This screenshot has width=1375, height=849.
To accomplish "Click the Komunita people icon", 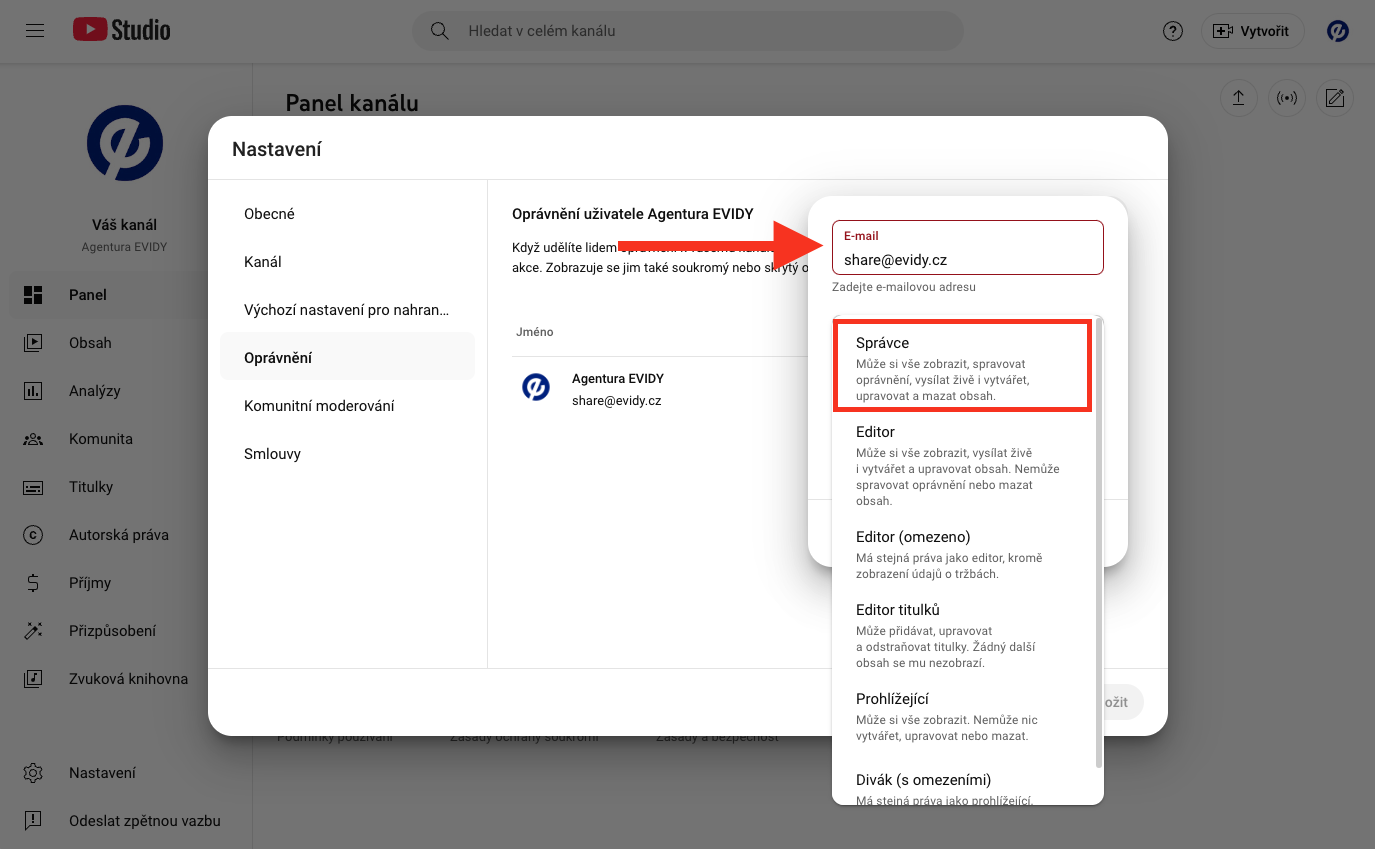I will pos(33,439).
